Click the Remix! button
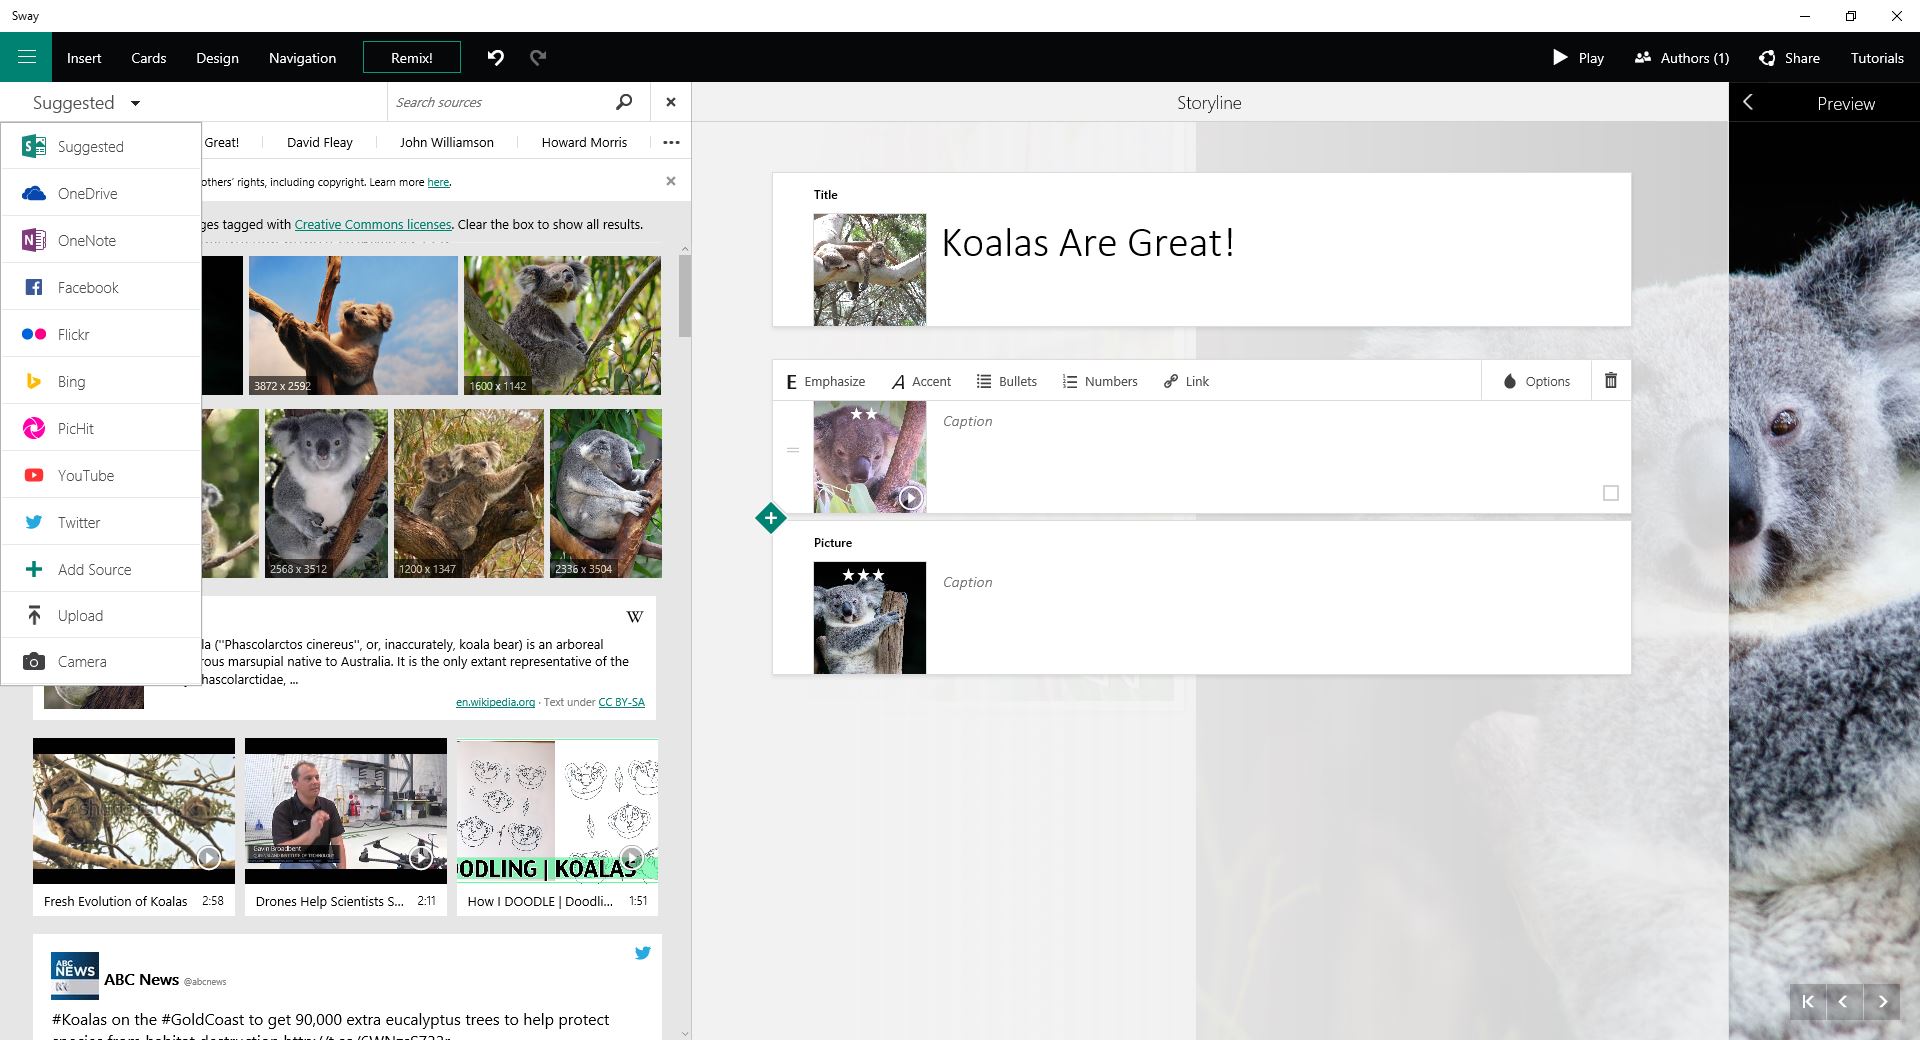Image resolution: width=1920 pixels, height=1040 pixels. point(412,57)
